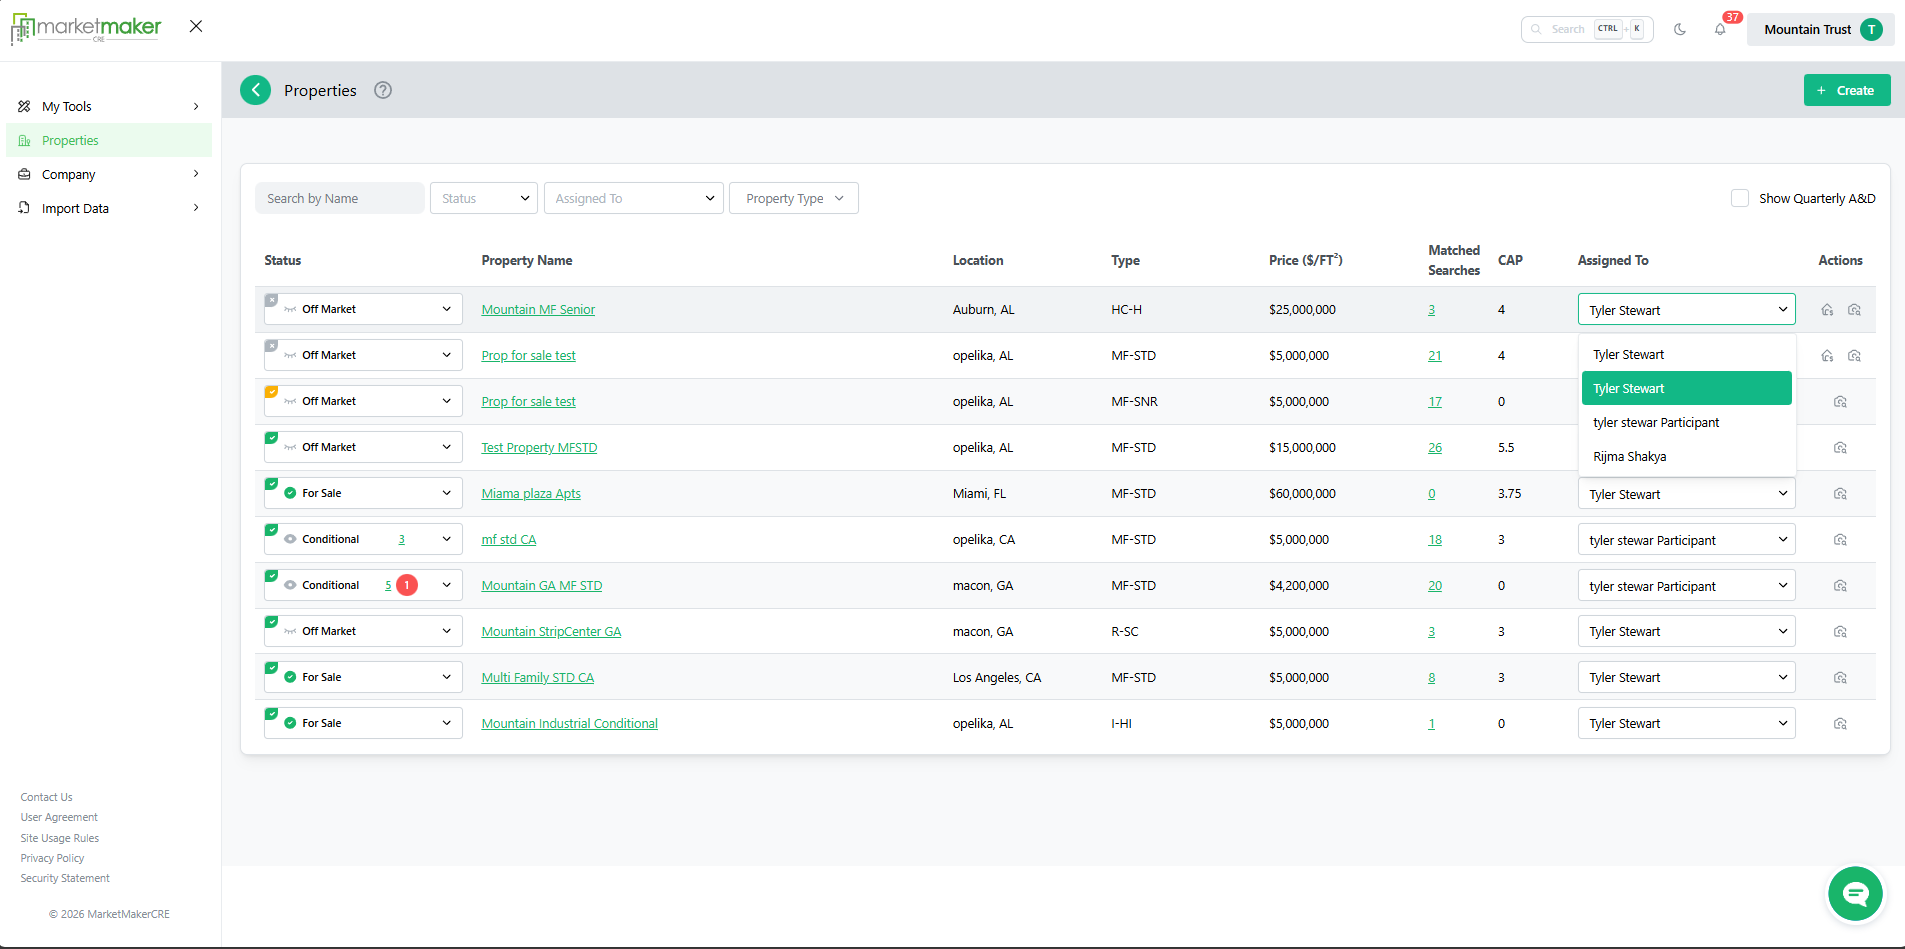Toggle the checkbox on Miama plaza Apts row
Viewport: 1905px width, 949px height.
tap(271, 484)
